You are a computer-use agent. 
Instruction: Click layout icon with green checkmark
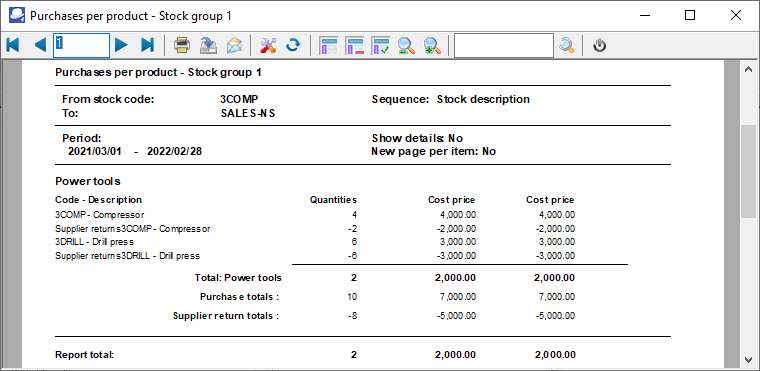coord(380,46)
